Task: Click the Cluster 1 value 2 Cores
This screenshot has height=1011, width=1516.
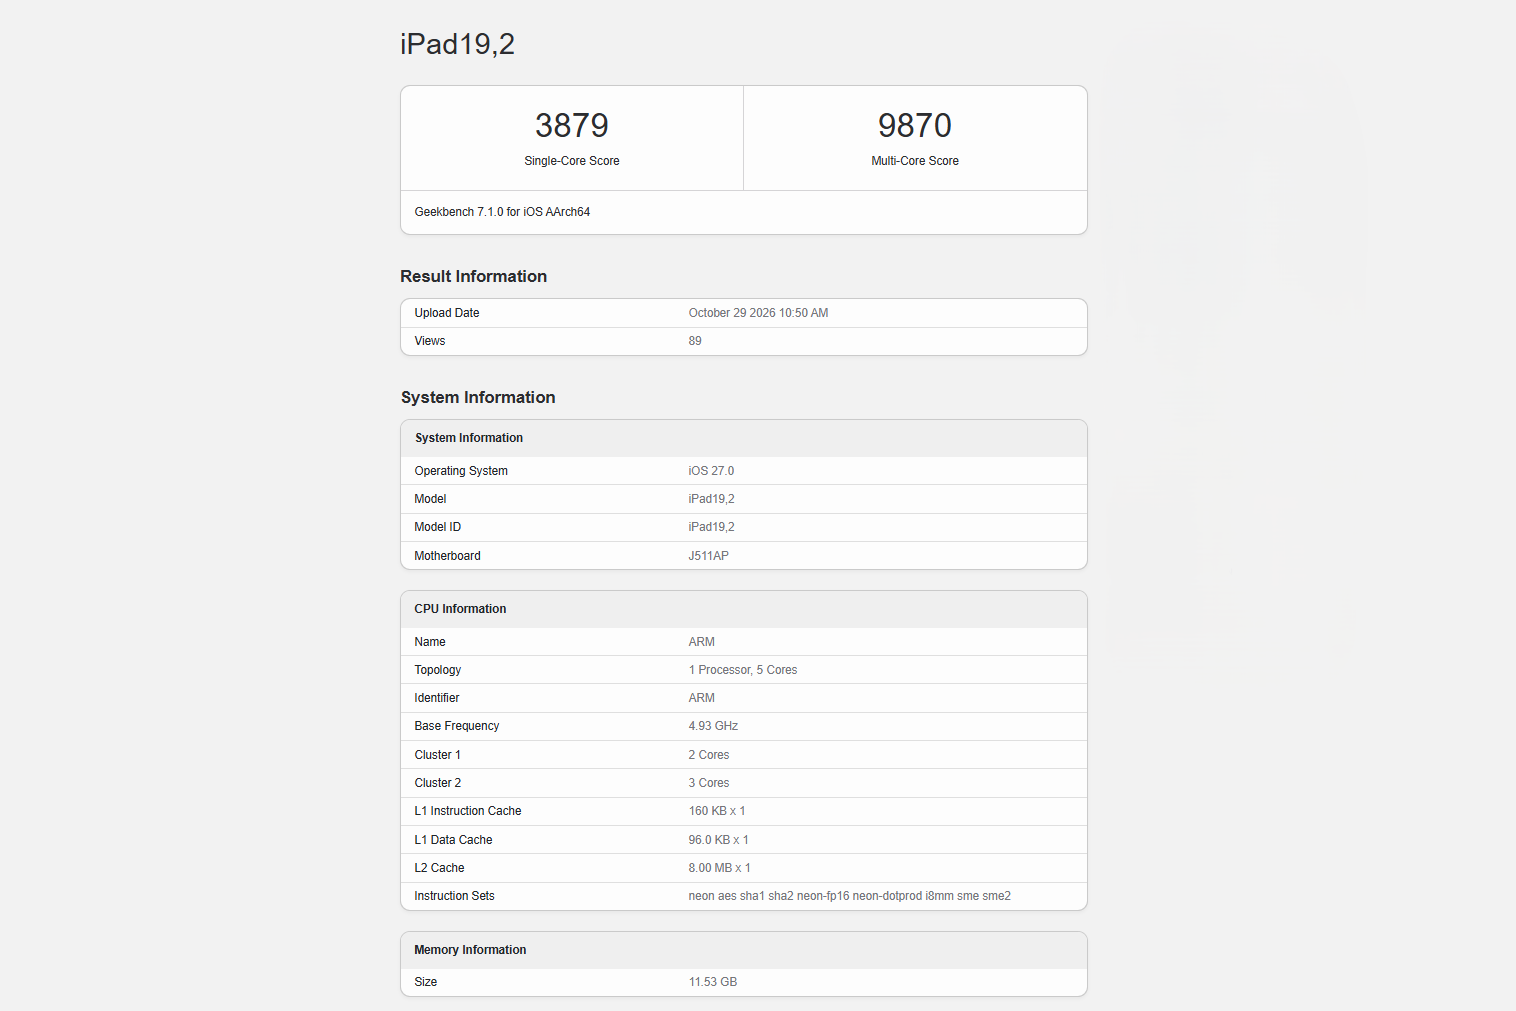Action: (709, 755)
